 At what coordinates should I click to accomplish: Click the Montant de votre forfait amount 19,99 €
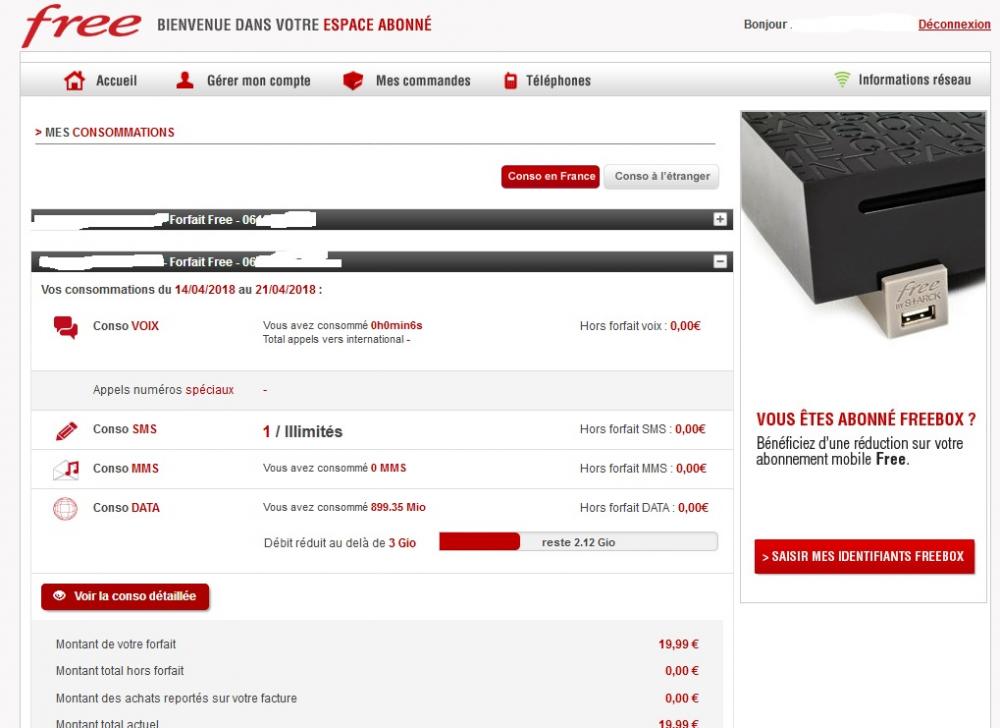click(x=679, y=644)
